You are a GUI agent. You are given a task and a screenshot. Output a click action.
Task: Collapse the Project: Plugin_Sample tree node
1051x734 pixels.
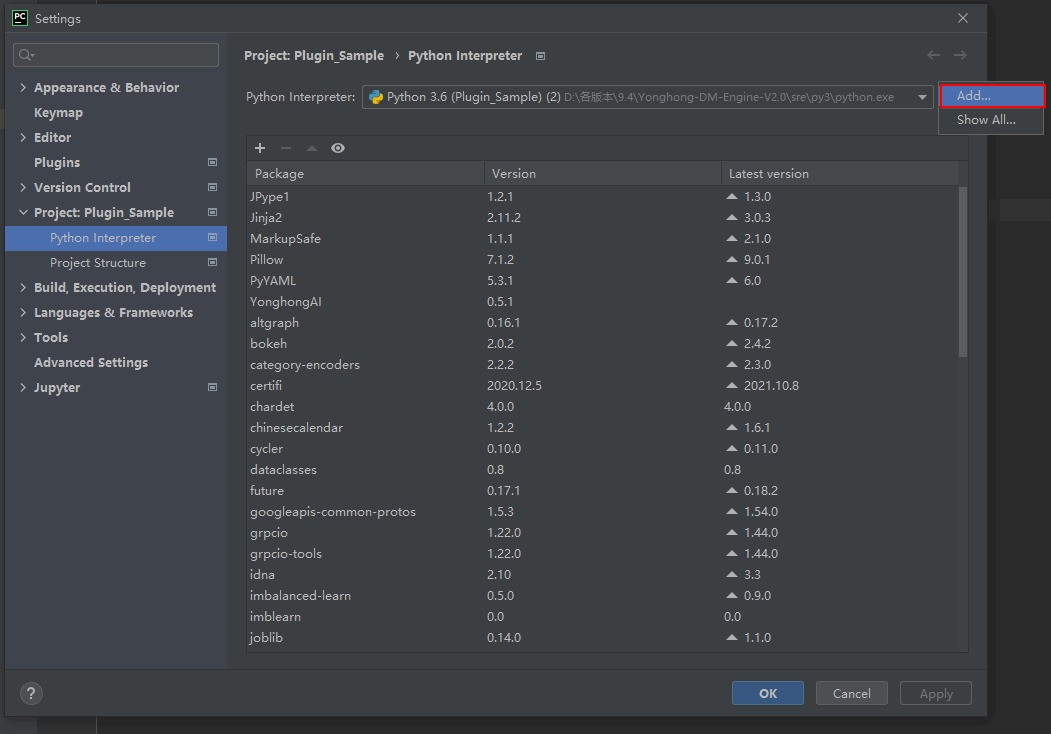[x=23, y=213]
